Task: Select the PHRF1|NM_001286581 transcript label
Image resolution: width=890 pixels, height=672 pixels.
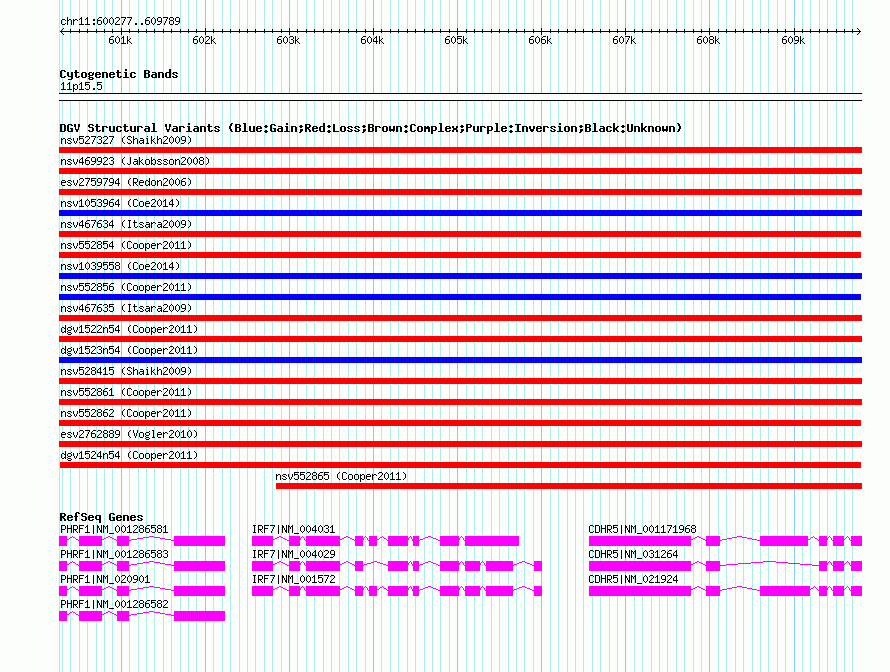Action: 114,529
